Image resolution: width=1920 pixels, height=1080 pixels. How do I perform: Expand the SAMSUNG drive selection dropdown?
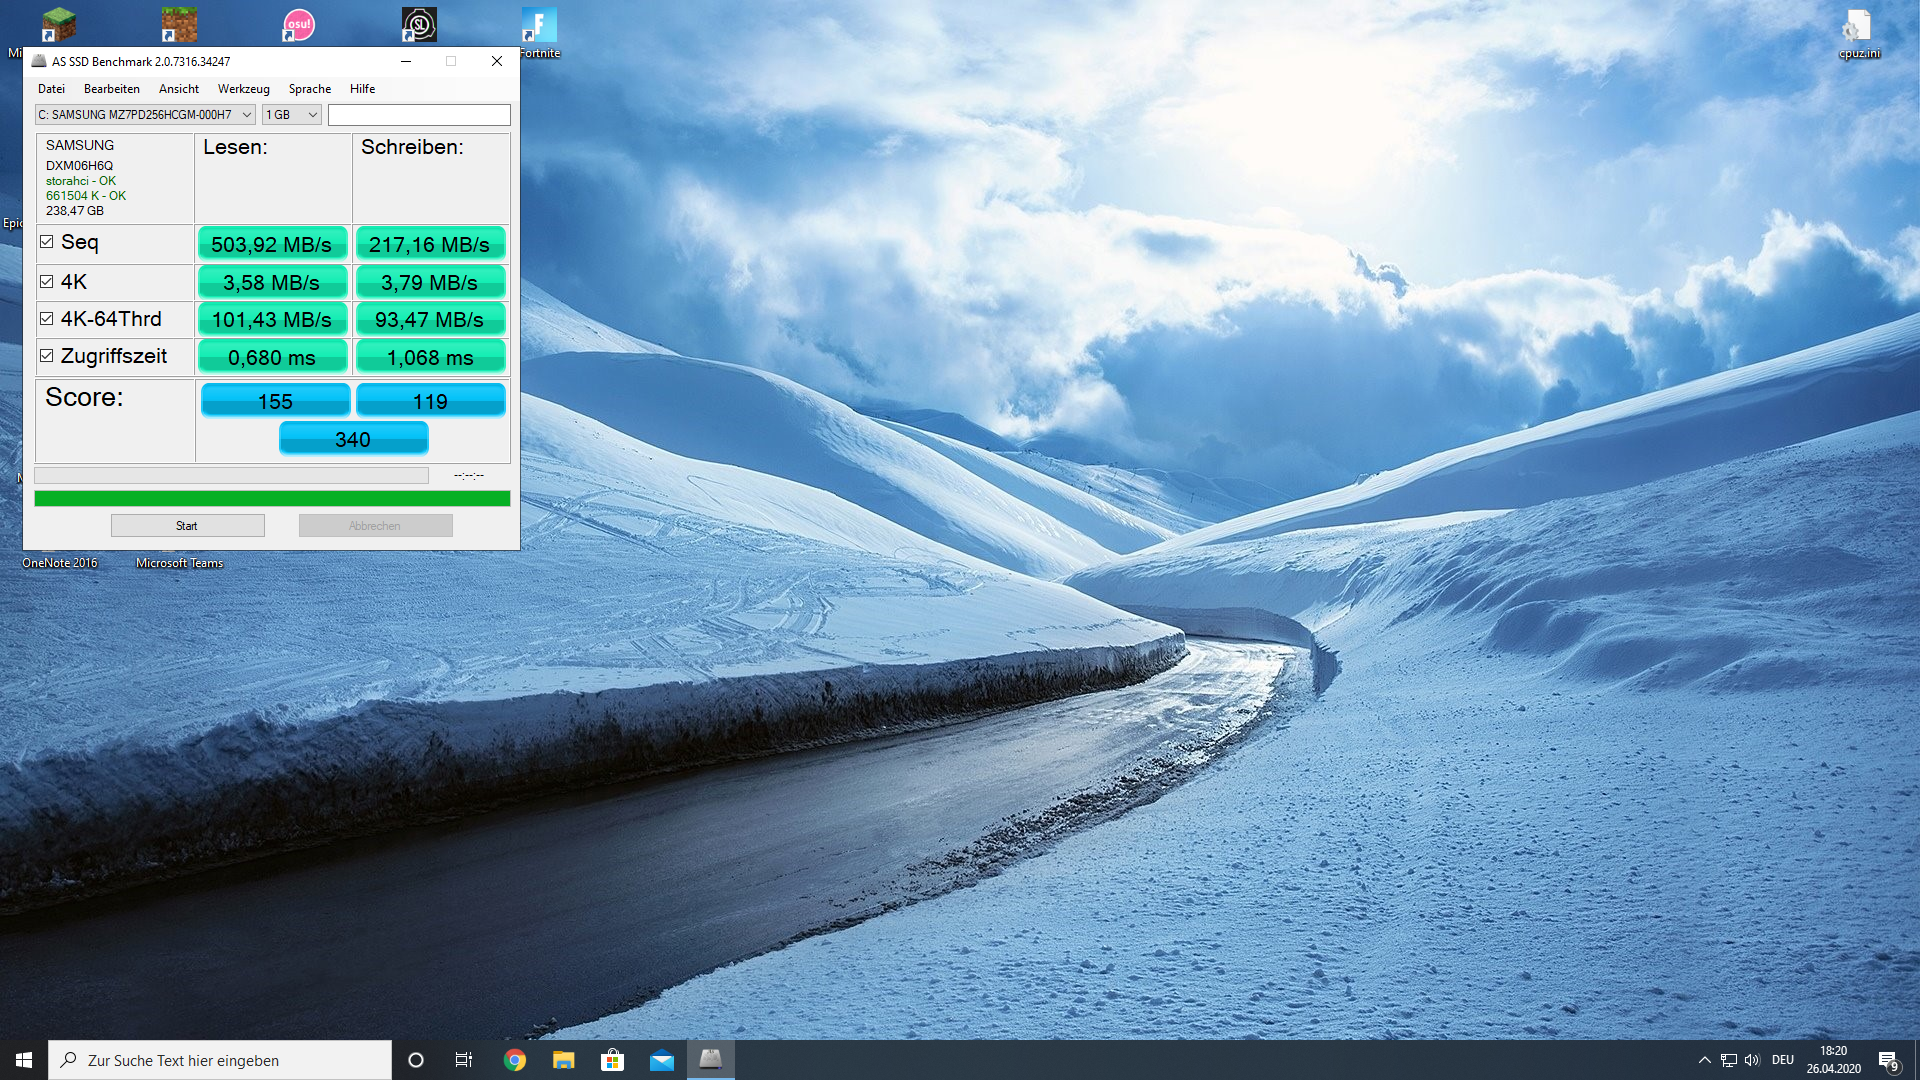pyautogui.click(x=246, y=115)
